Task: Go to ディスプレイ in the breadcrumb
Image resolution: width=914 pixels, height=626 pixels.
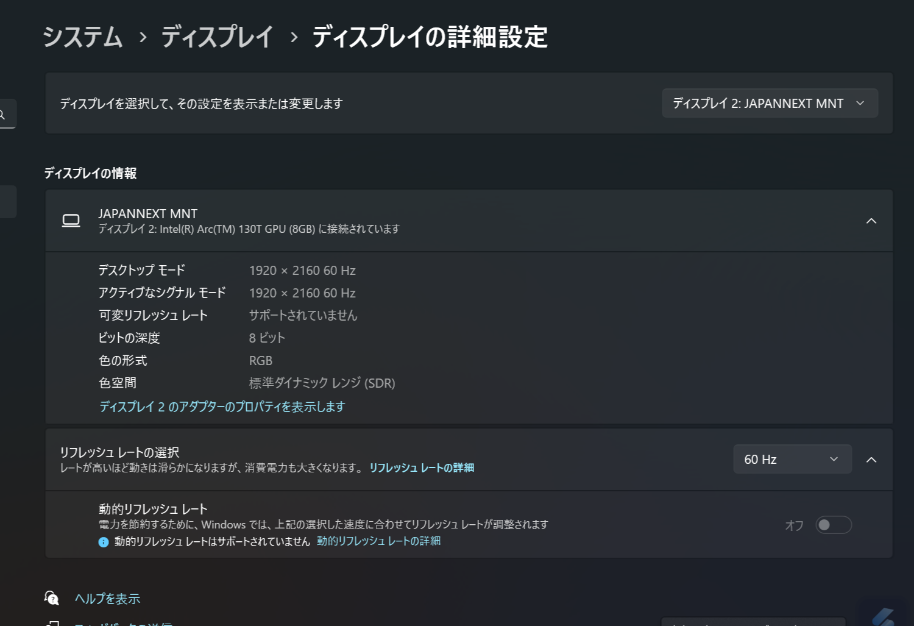Action: pos(217,37)
